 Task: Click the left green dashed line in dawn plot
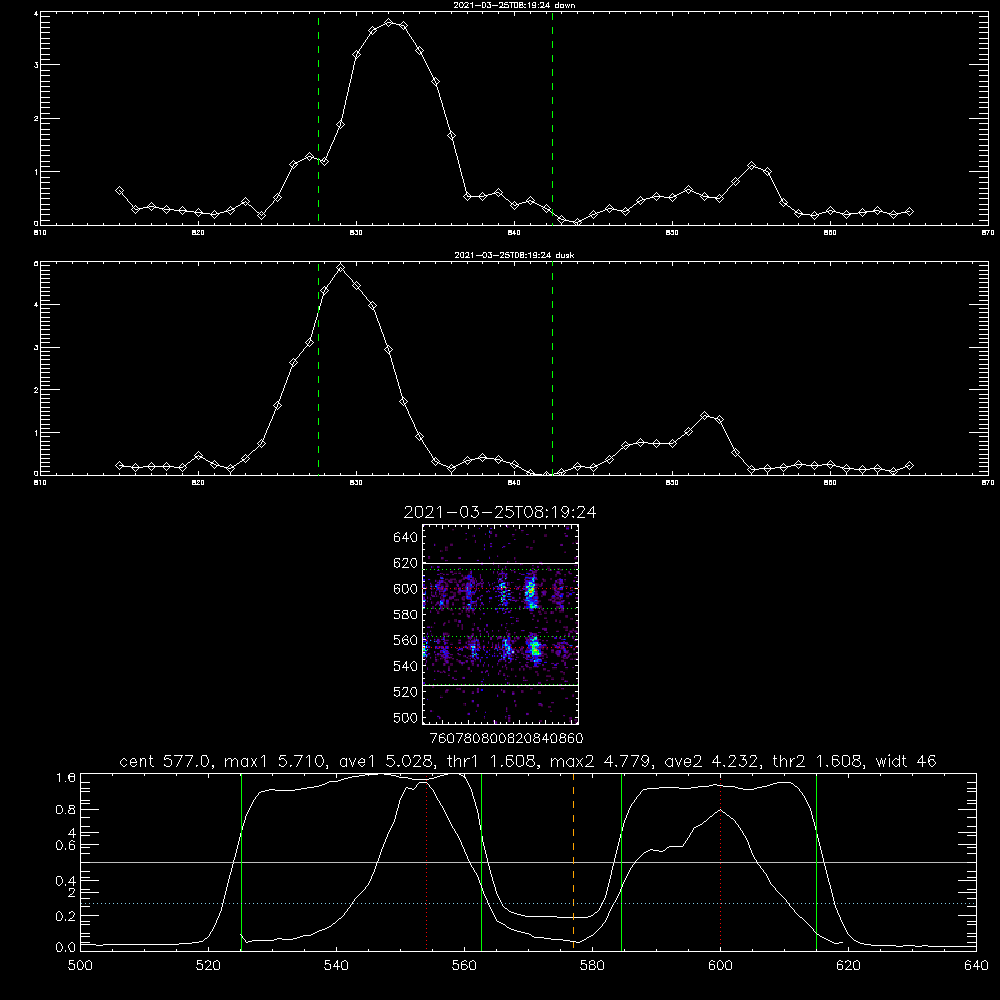[318, 118]
